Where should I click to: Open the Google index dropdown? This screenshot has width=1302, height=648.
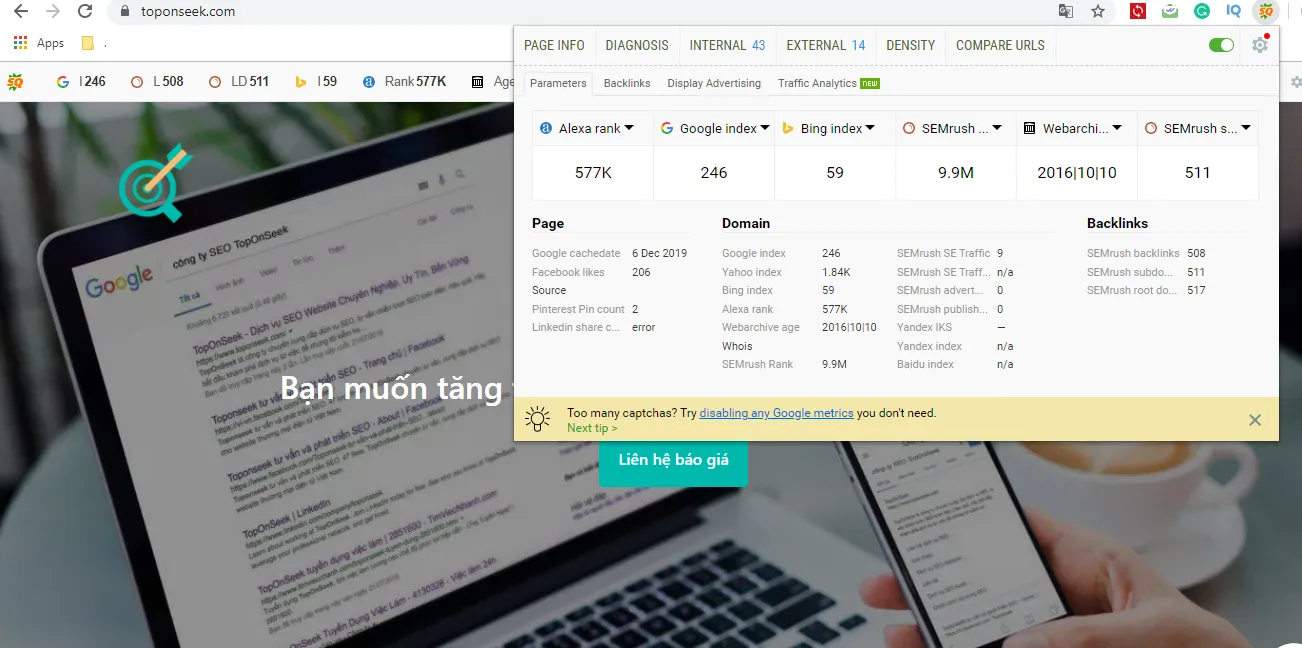[x=765, y=128]
